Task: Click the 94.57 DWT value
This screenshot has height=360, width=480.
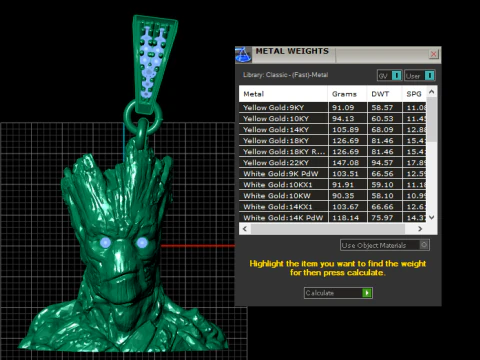Action: [x=382, y=163]
